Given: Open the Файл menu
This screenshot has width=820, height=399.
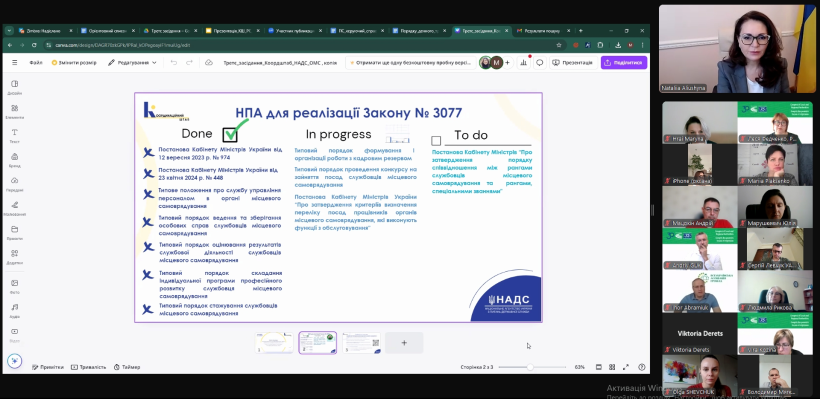Looking at the screenshot, I should coord(36,63).
